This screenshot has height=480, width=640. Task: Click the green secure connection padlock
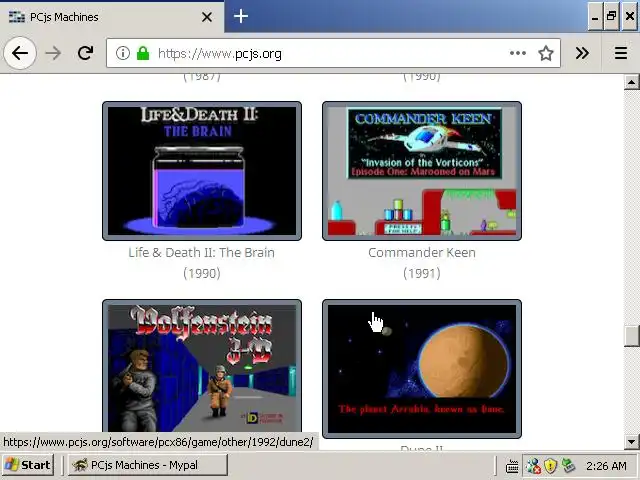coord(143,53)
